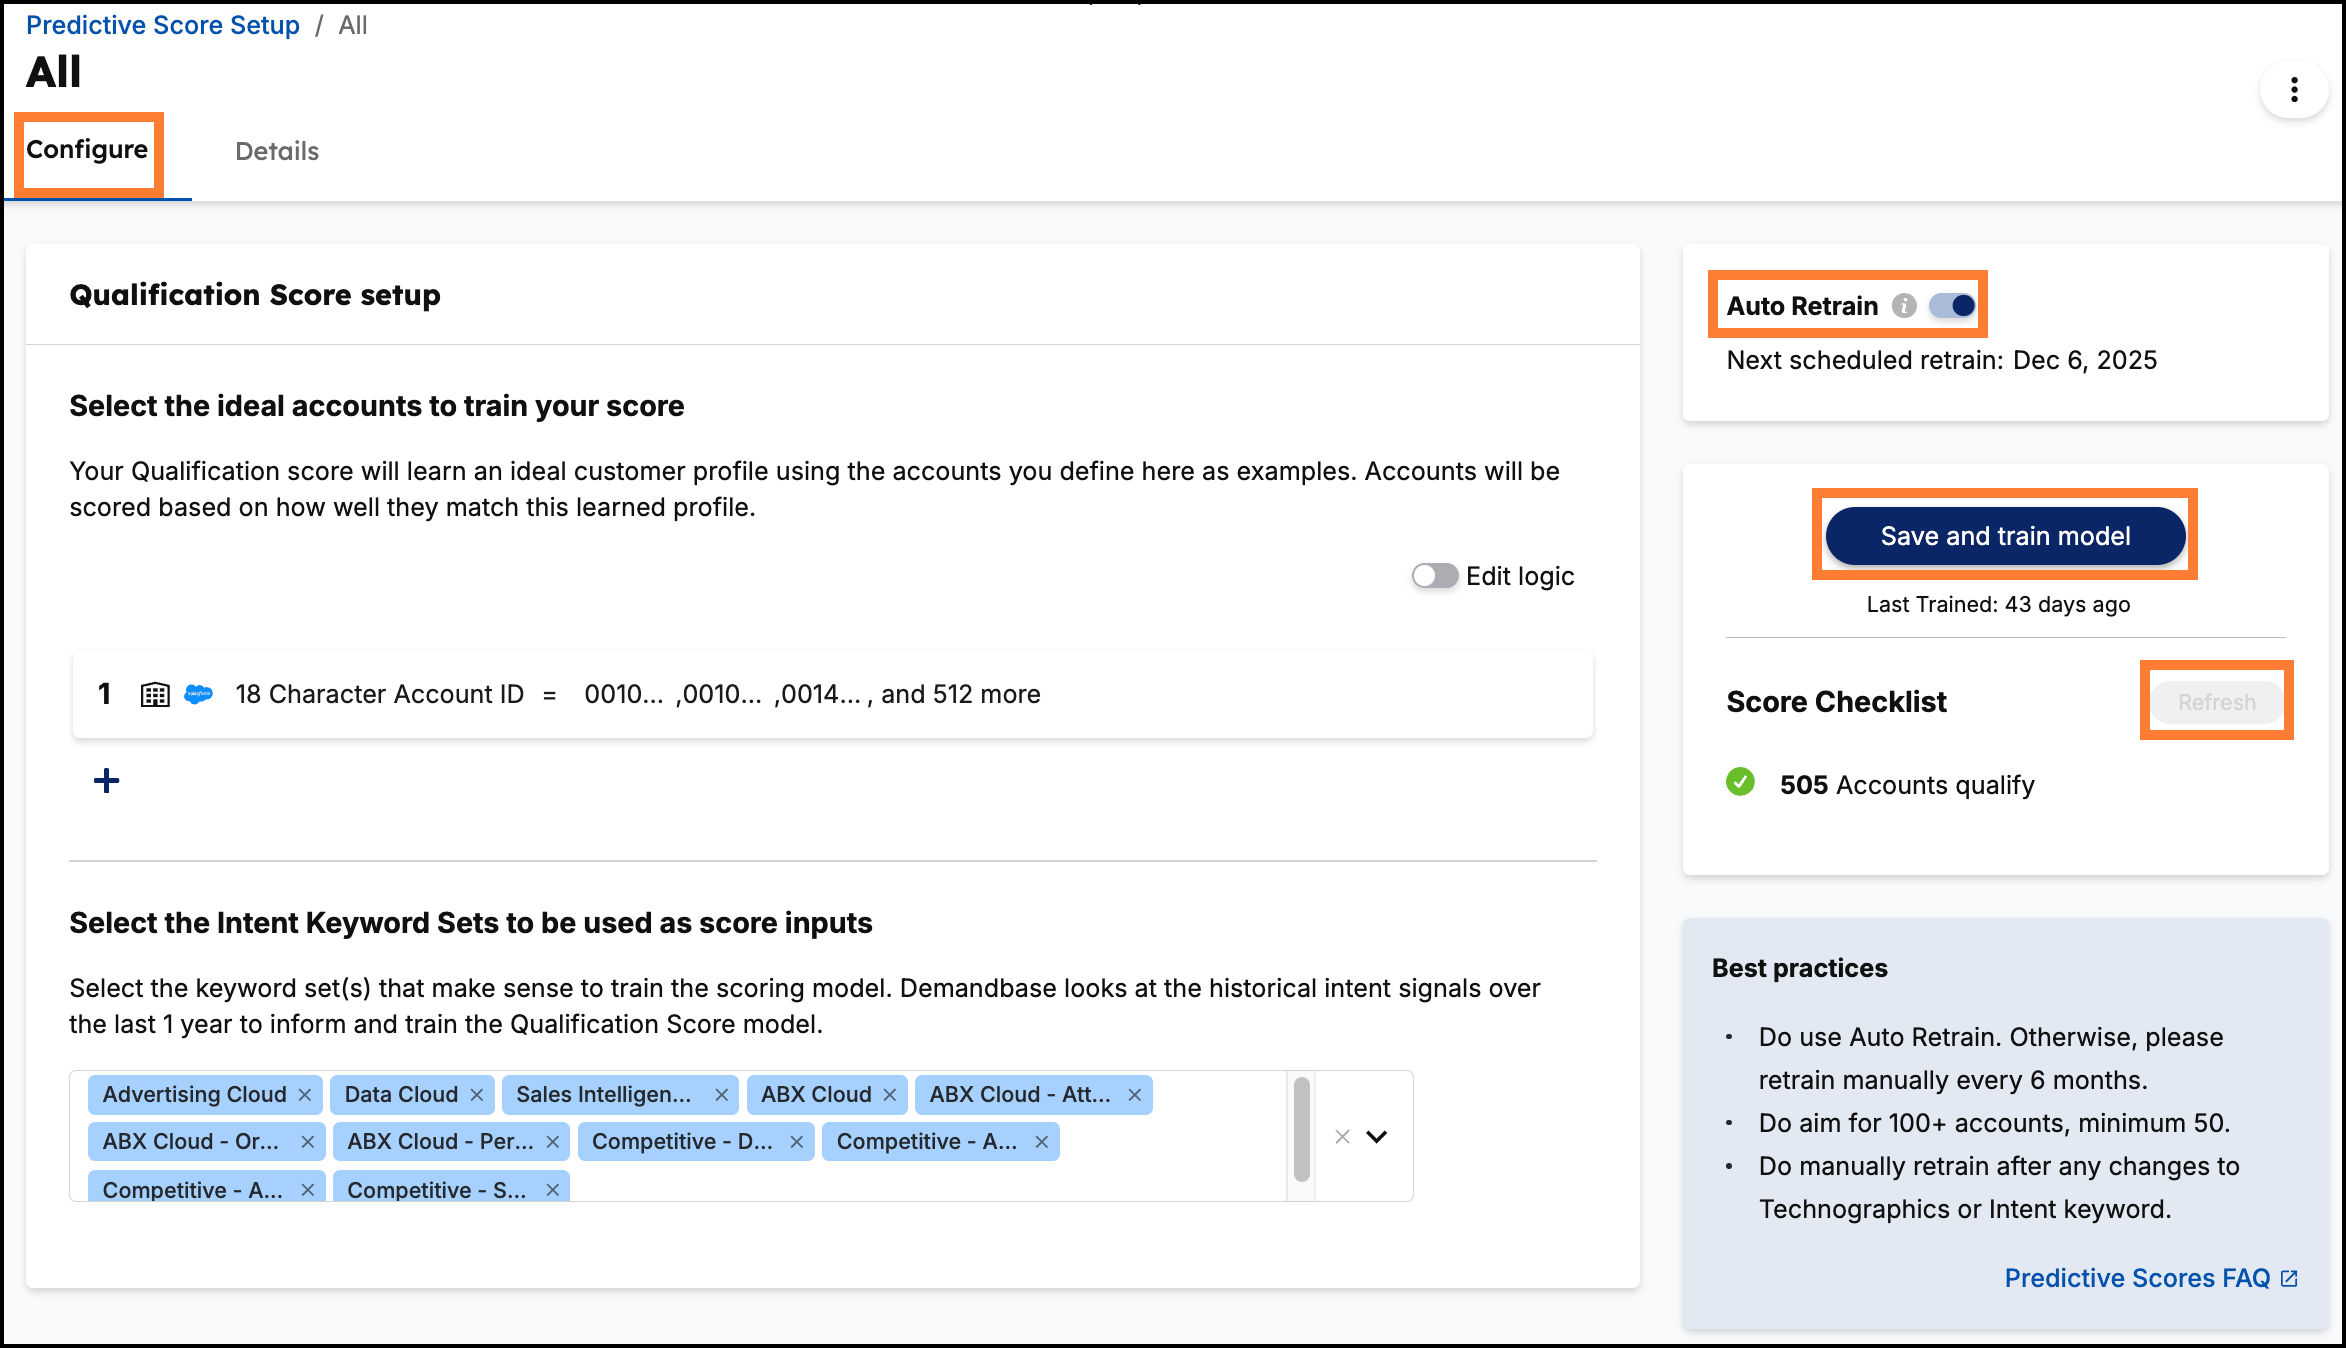
Task: Go to Predictive Score Setup breadcrumb
Action: [x=163, y=25]
